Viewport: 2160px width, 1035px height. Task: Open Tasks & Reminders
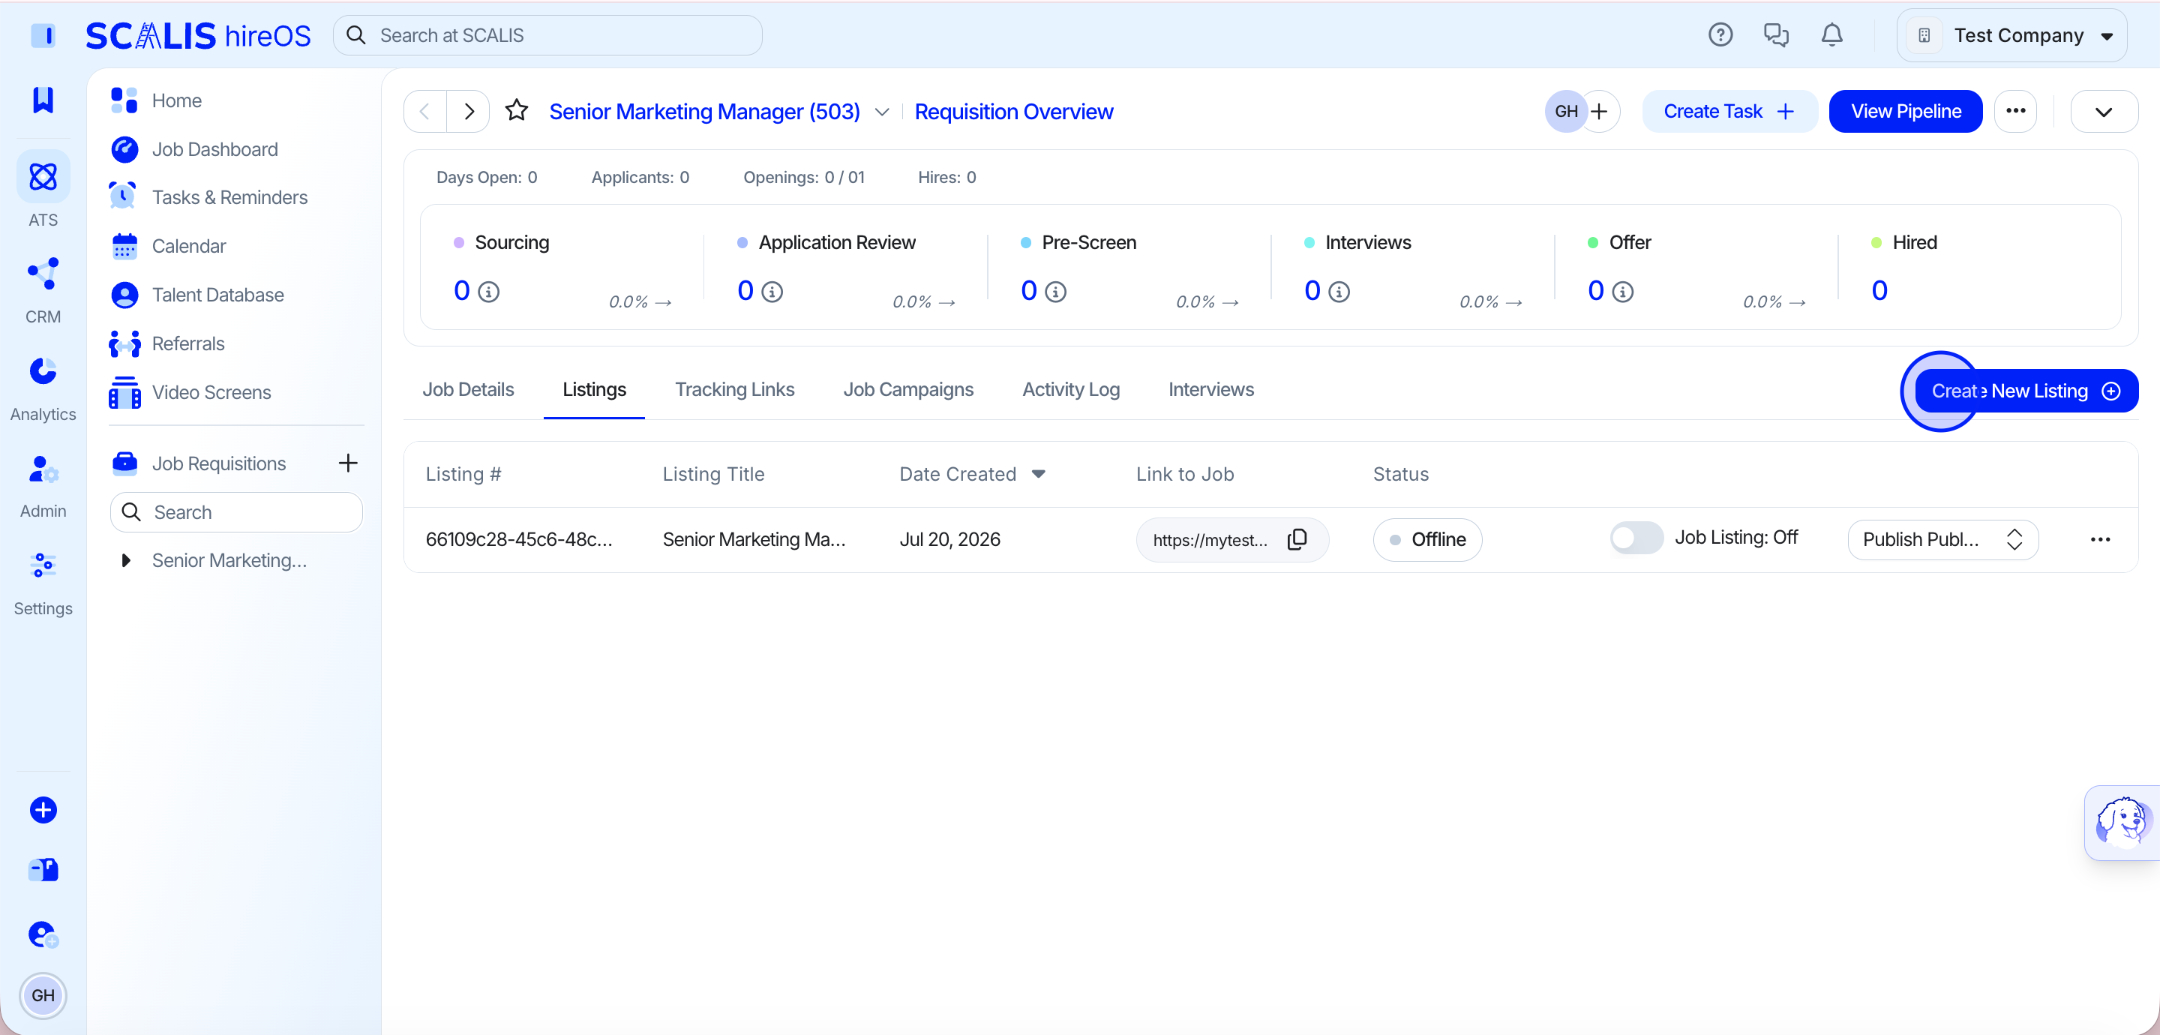[x=230, y=197]
